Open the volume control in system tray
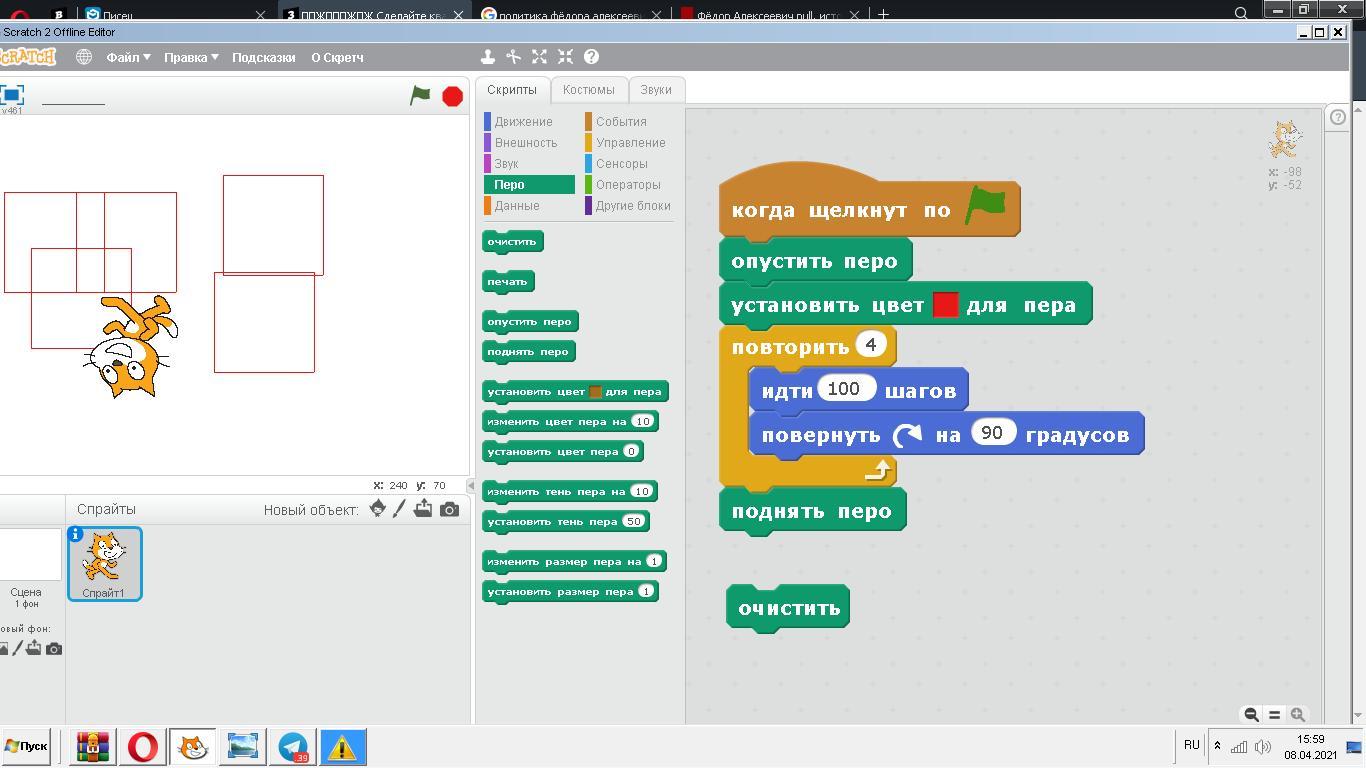This screenshot has width=1366, height=768. click(1263, 746)
